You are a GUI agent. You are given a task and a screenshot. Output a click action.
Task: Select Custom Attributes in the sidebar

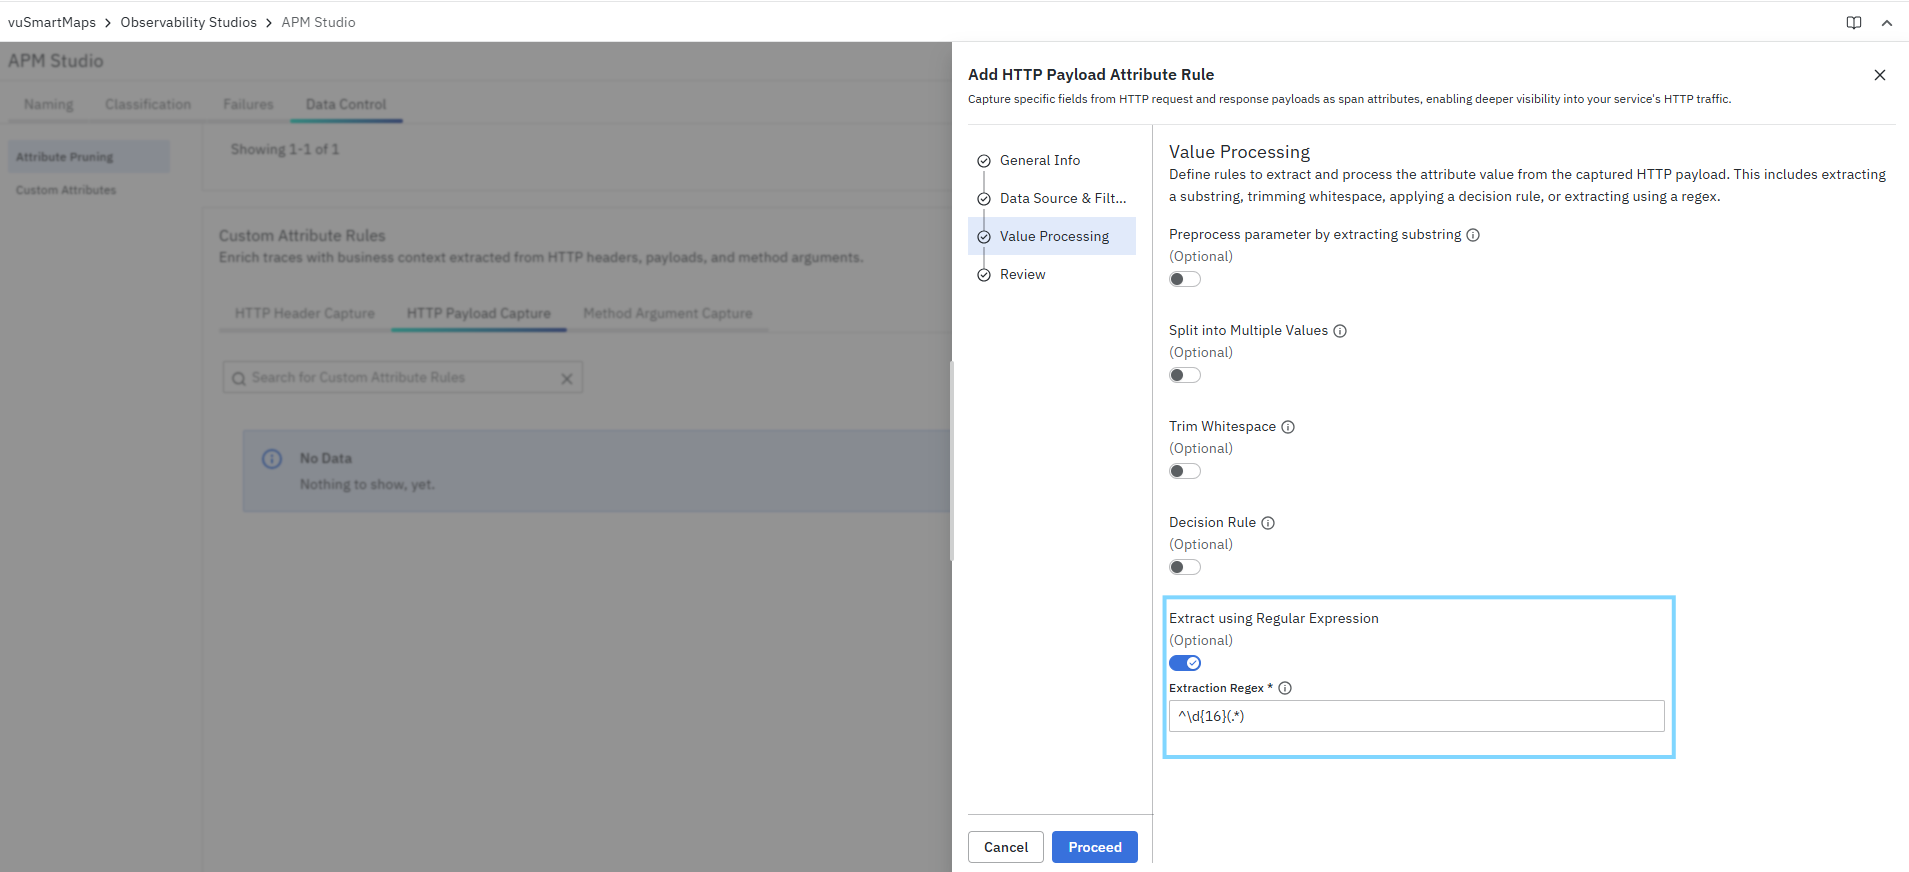[89, 190]
